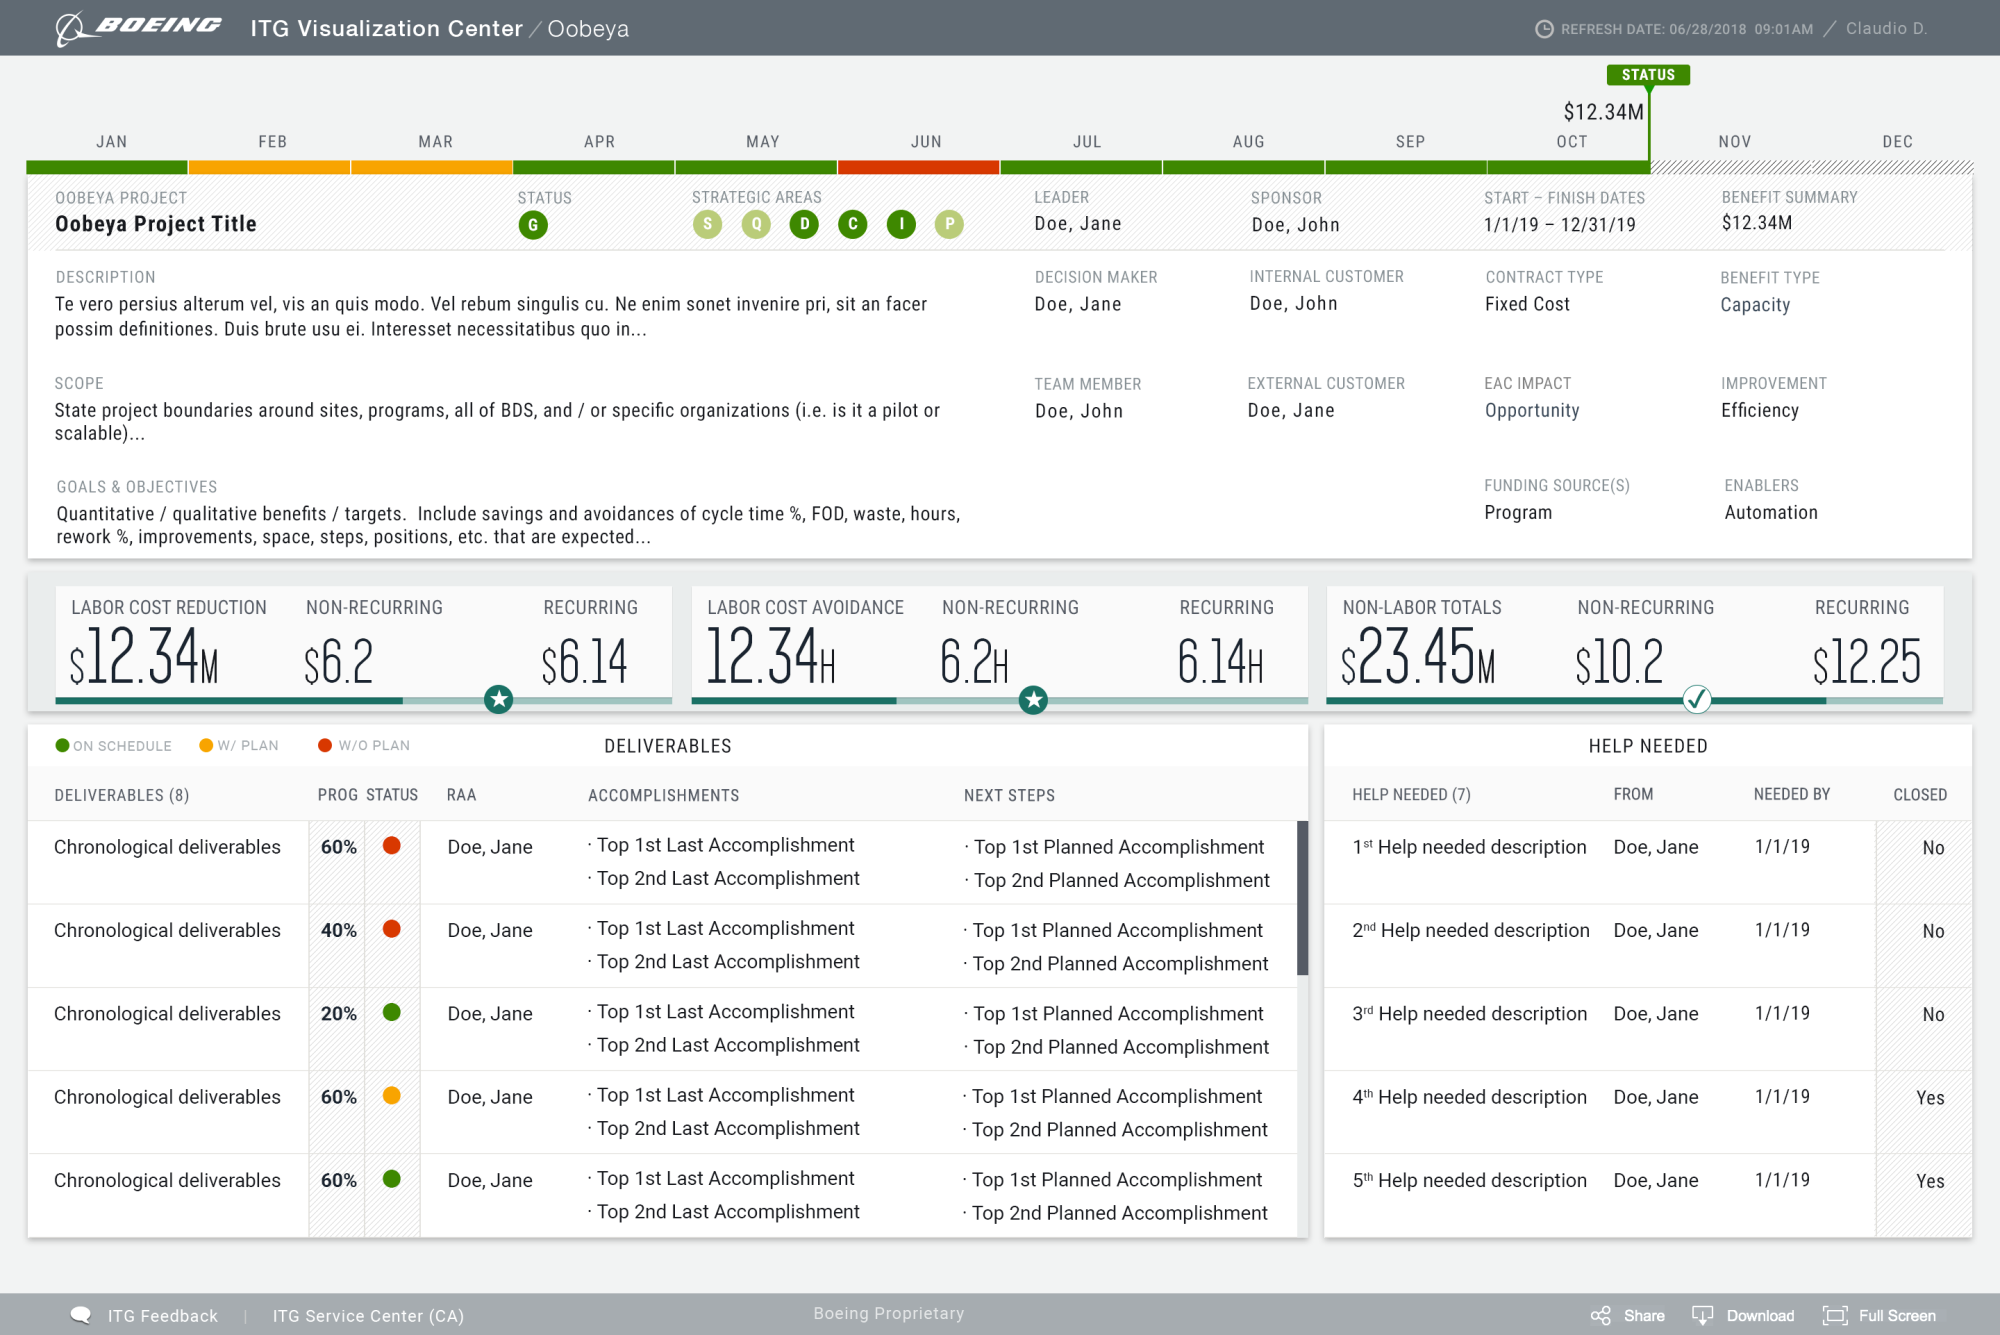Select strategic area D badge
This screenshot has height=1335, width=2000.
pos(804,224)
